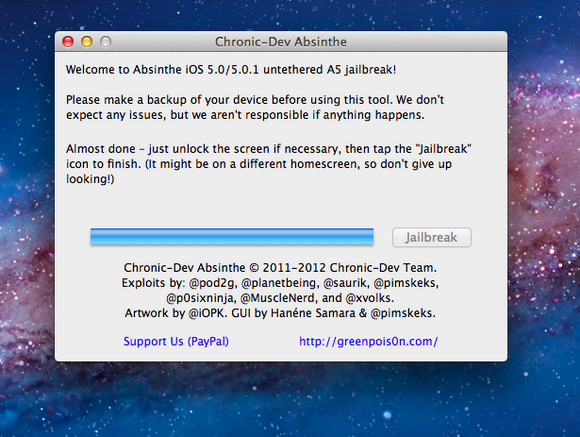The image size is (580, 437).
Task: Close the Chronic-Dev Absinthe window
Action: pos(68,41)
